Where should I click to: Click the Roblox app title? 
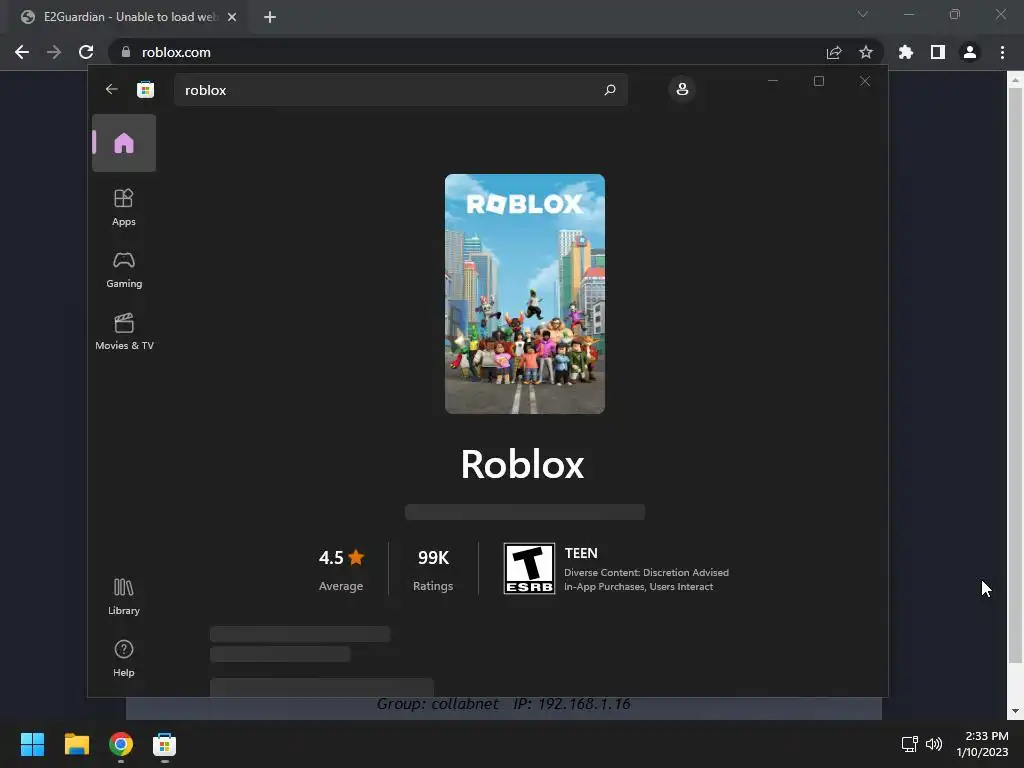[x=522, y=464]
